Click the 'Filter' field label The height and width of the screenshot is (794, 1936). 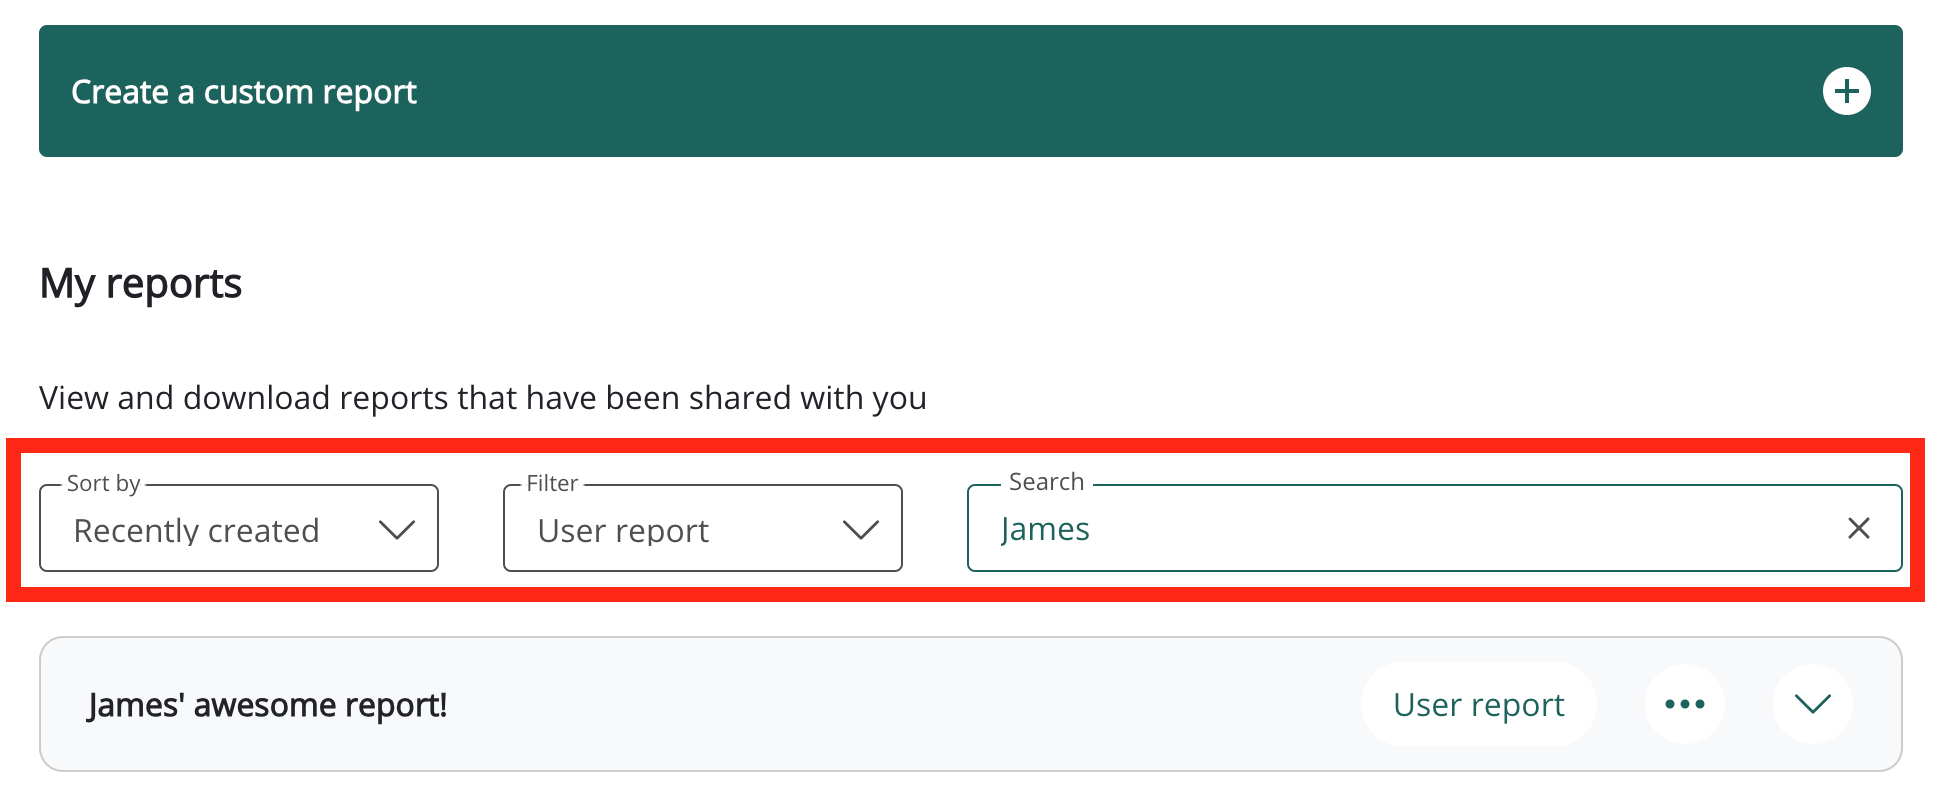click(x=552, y=484)
